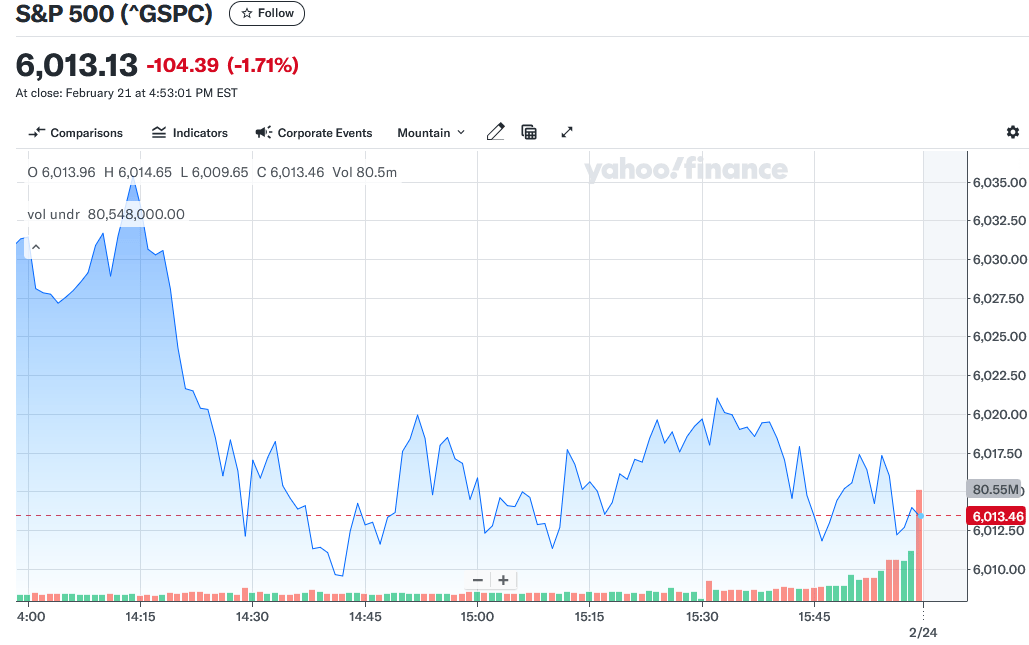
Task: Click the Corporate Events megaphone icon
Action: (x=264, y=133)
